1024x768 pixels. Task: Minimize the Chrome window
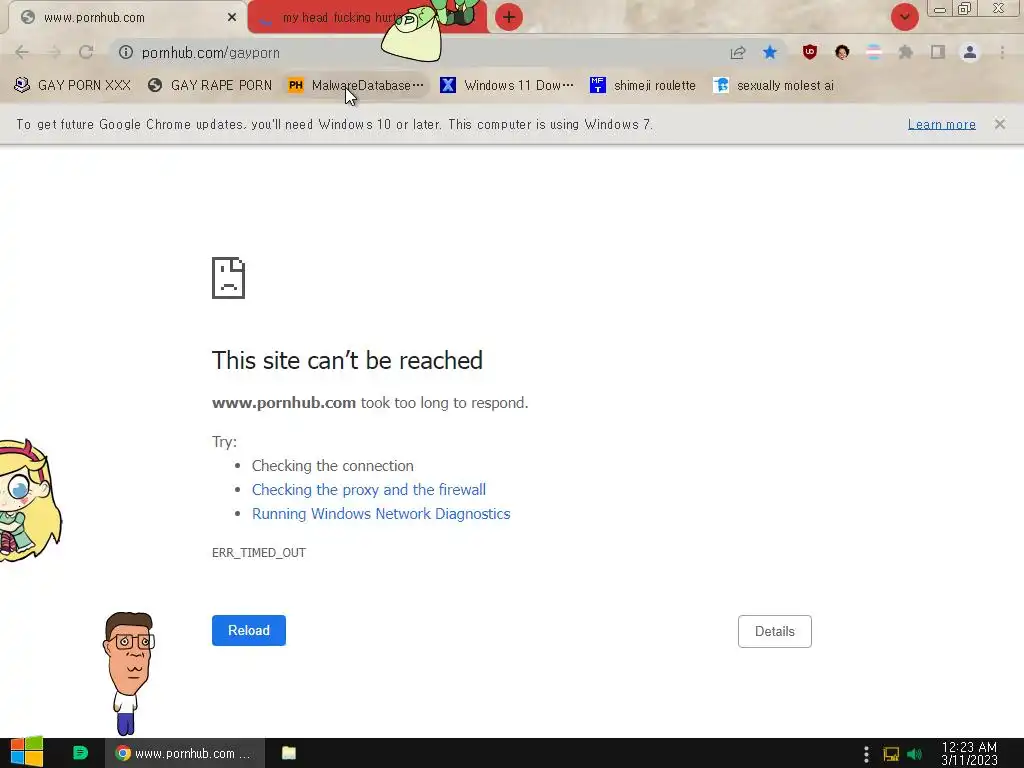940,9
